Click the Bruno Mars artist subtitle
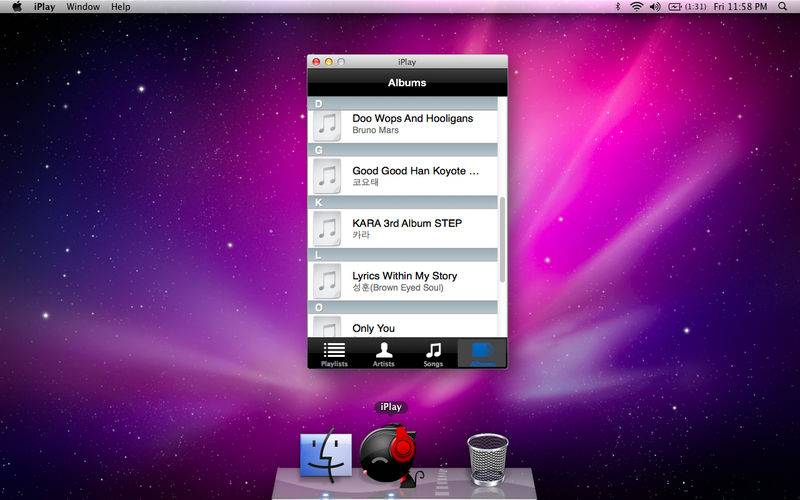Screen dimensions: 800x500 point(376,130)
